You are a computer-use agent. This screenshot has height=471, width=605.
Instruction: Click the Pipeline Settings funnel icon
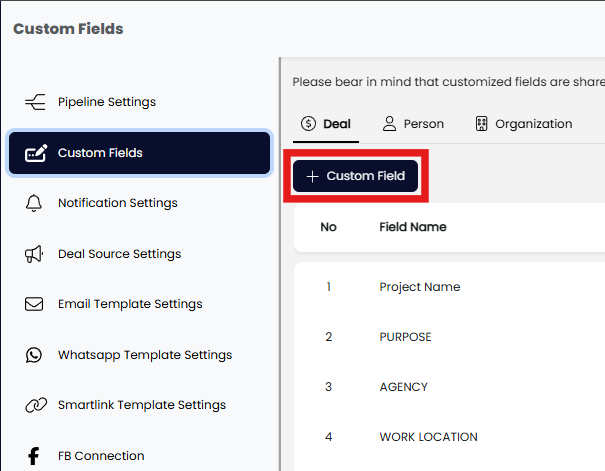pos(34,102)
